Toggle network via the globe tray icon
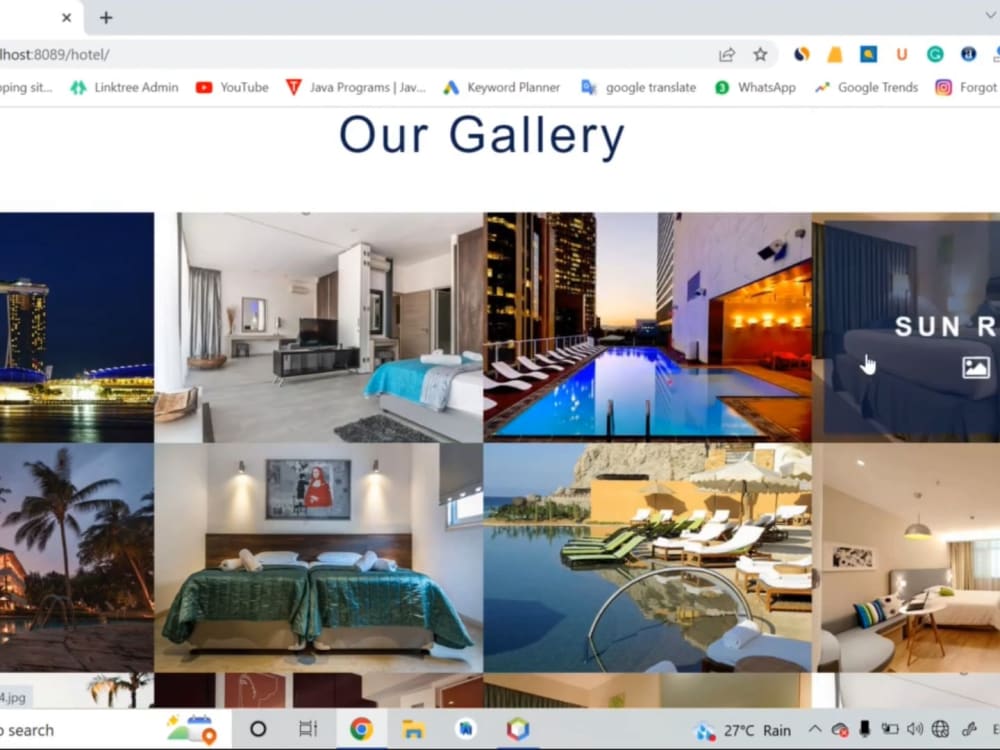Image resolution: width=1000 pixels, height=750 pixels. (x=940, y=730)
